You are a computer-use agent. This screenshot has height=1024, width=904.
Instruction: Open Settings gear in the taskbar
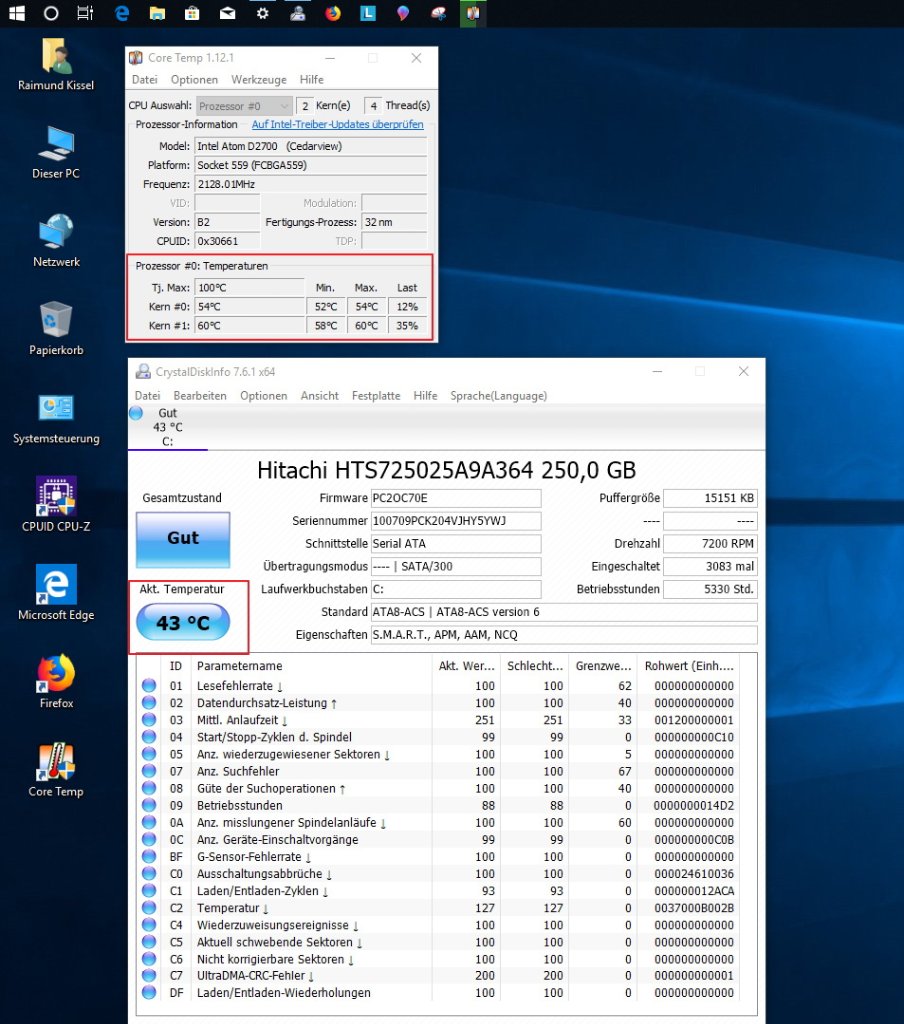263,13
